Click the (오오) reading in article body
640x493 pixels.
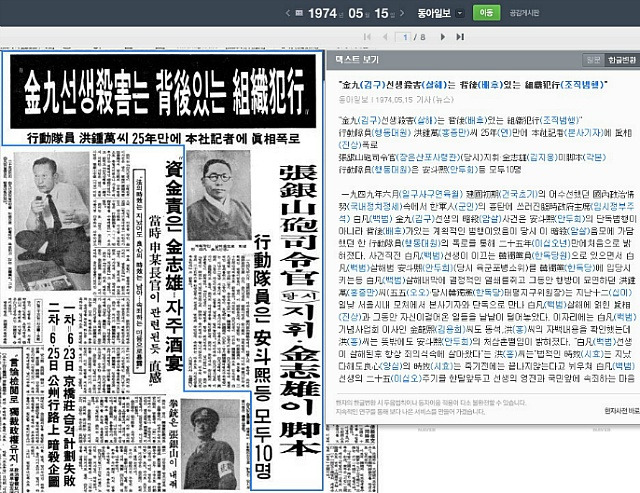coord(419,292)
